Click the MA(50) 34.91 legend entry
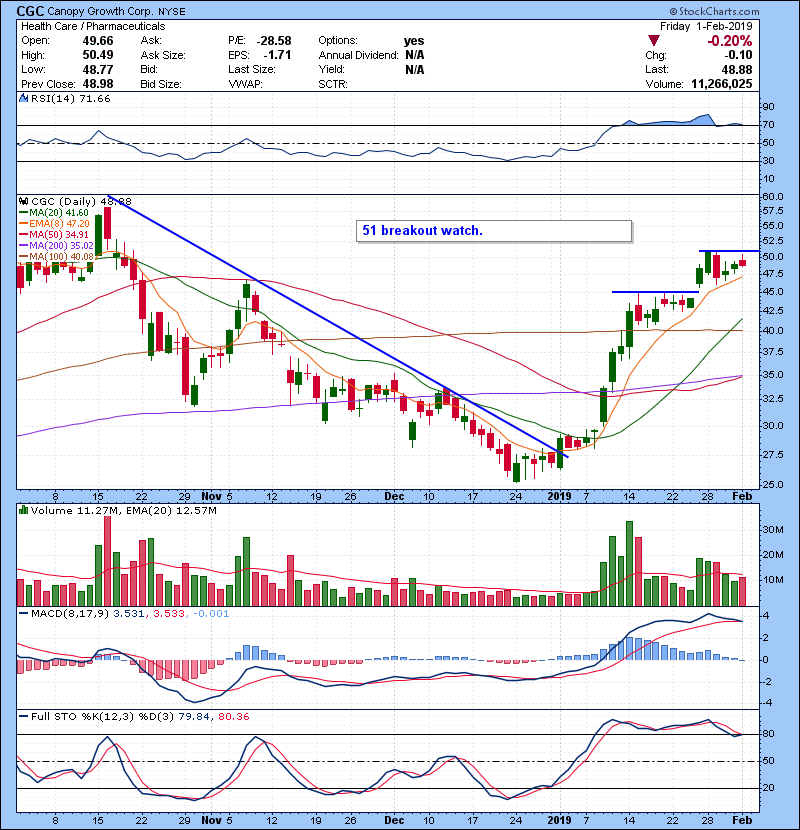 point(54,234)
